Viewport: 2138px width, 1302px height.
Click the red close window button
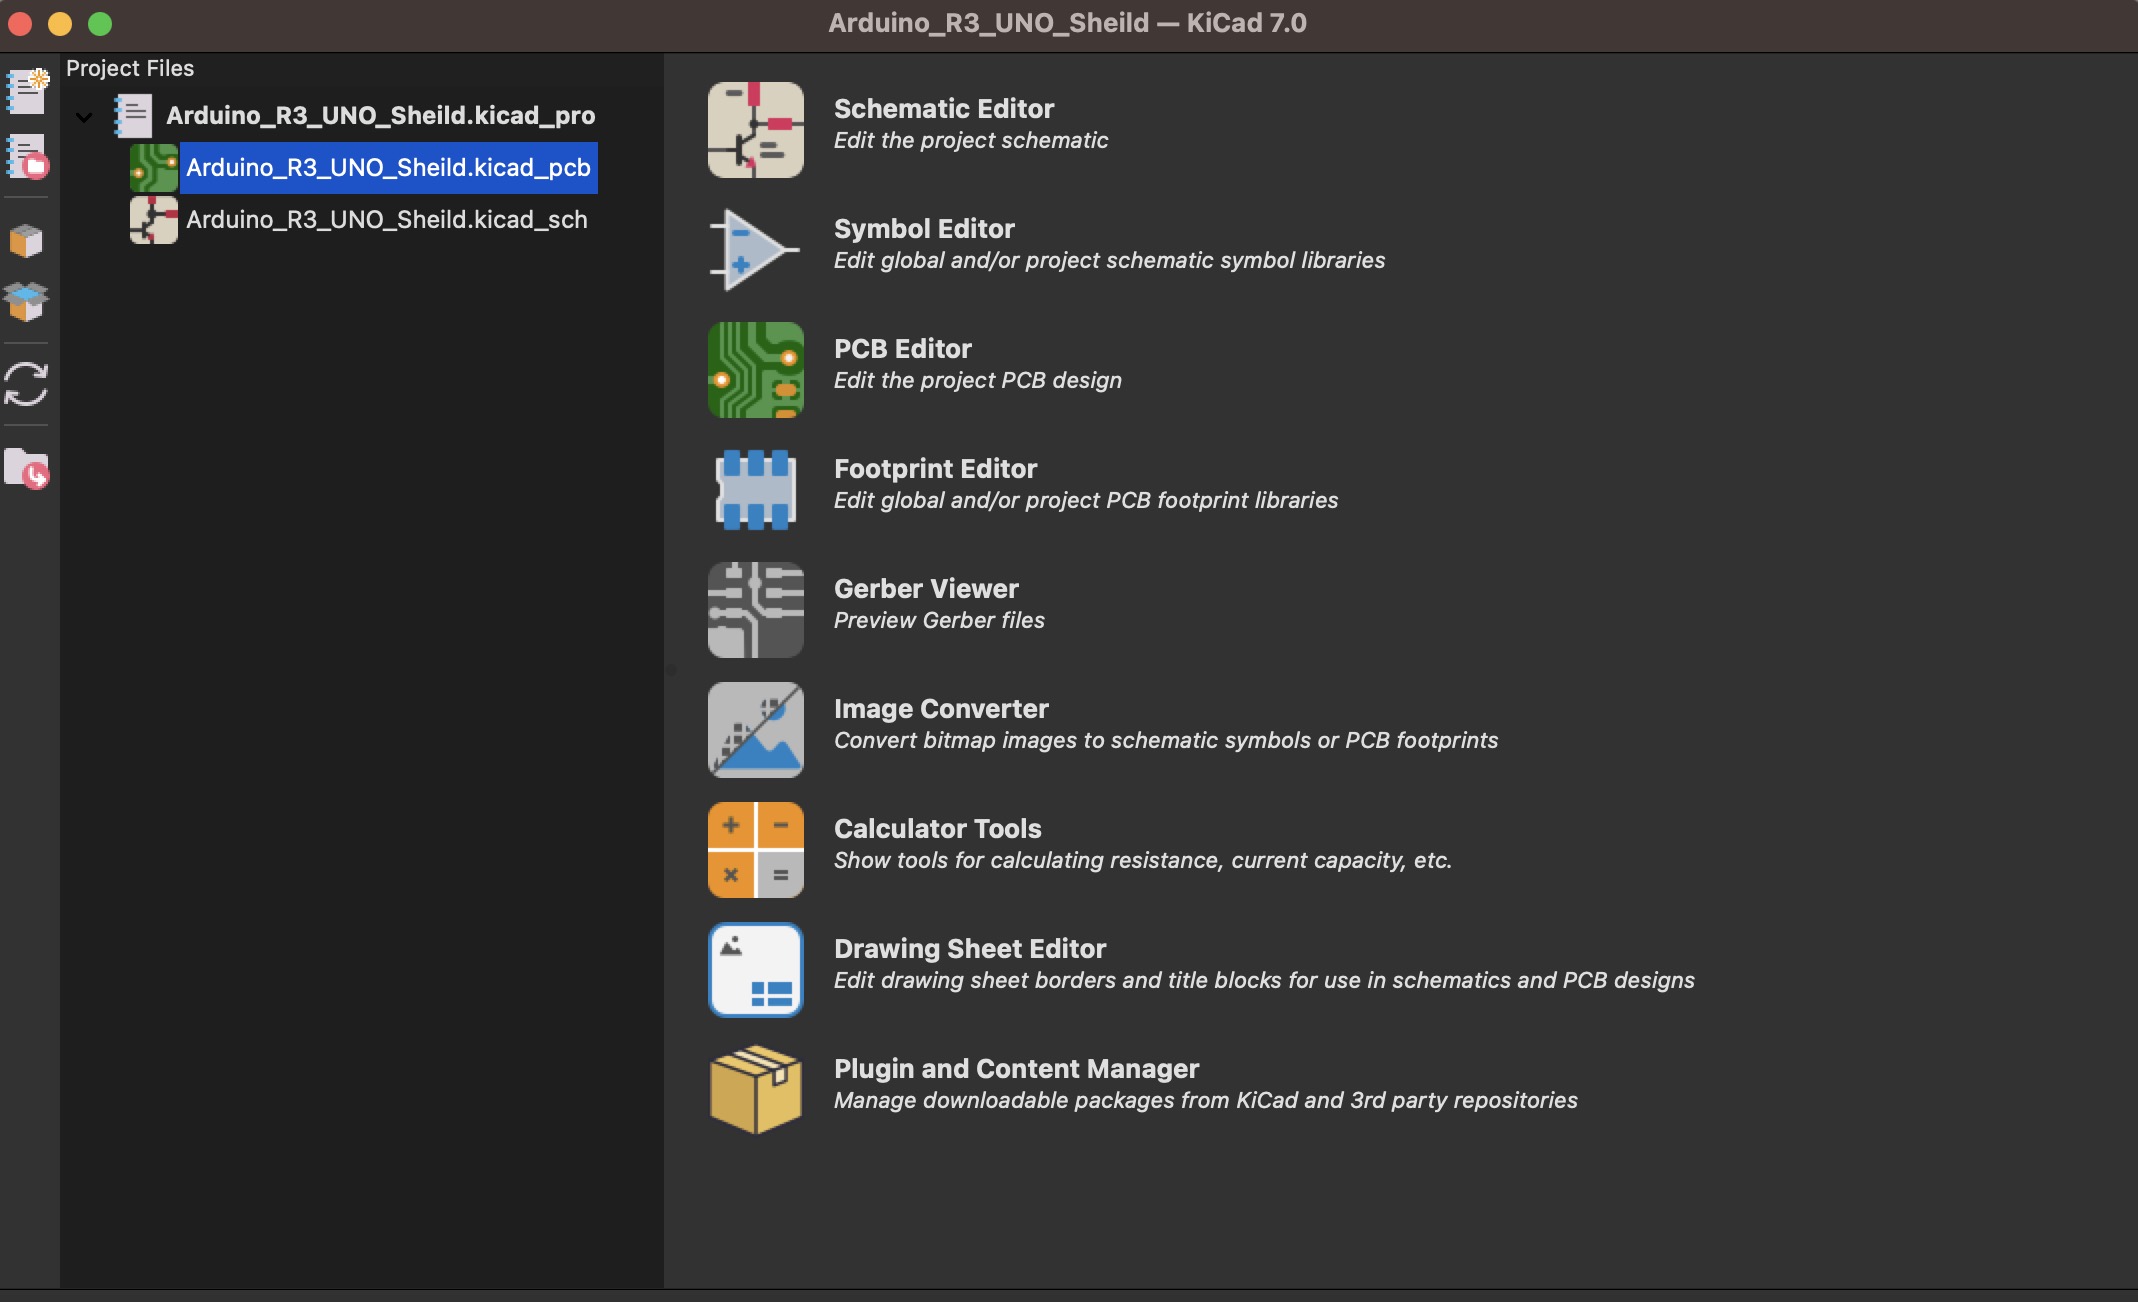(x=20, y=23)
